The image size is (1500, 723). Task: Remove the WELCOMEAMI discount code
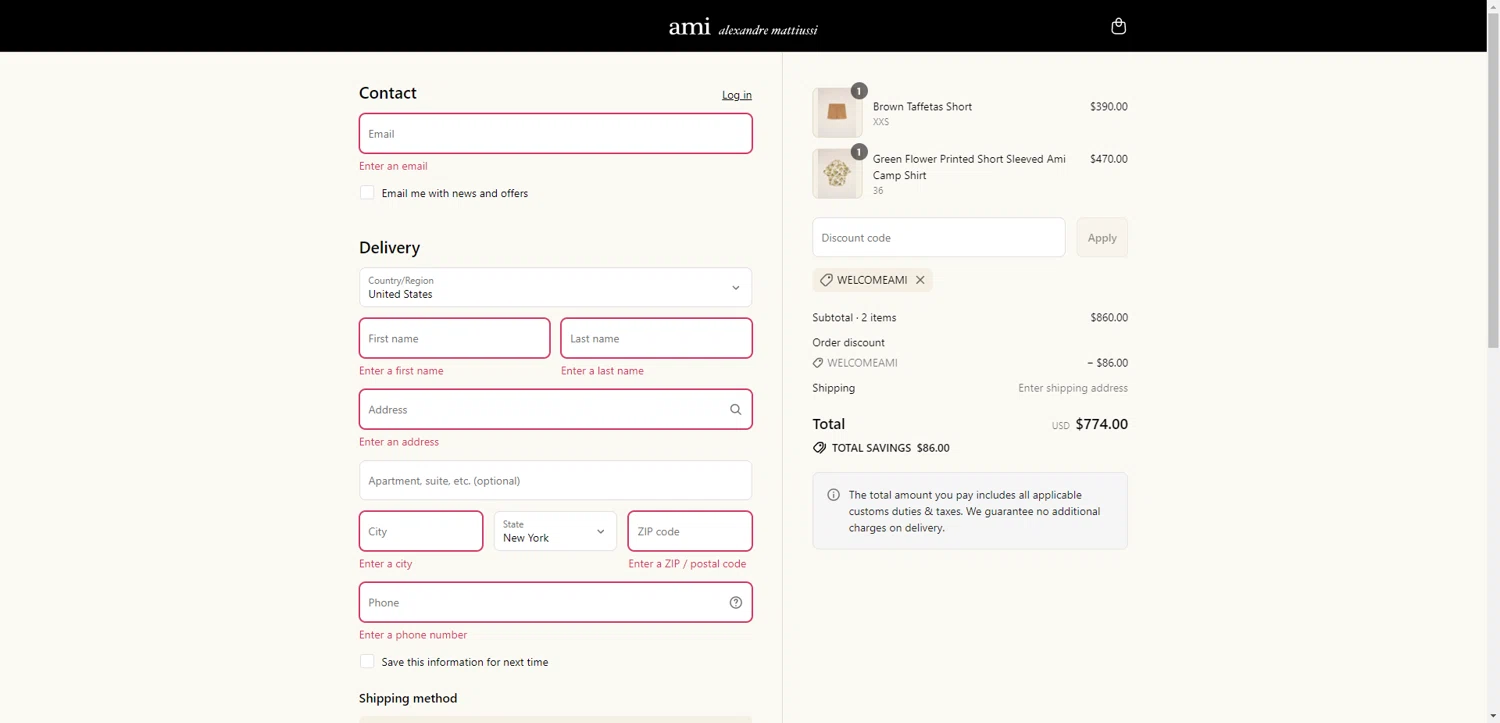tap(920, 280)
